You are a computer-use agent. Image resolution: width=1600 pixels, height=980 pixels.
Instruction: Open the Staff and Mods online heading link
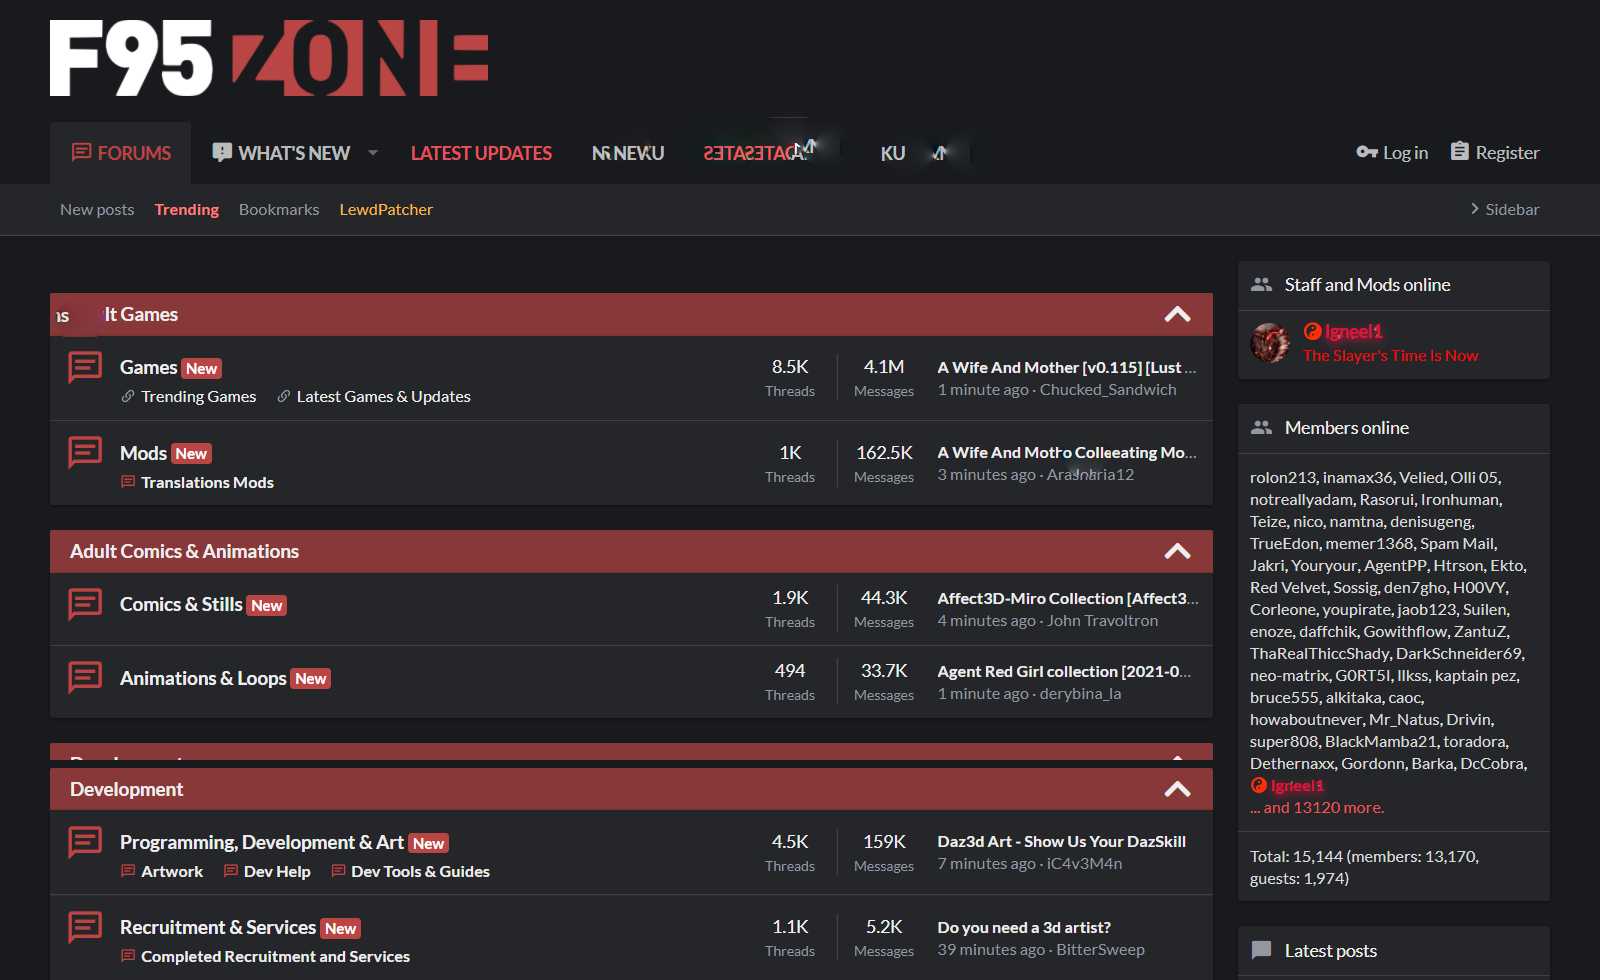[1367, 285]
